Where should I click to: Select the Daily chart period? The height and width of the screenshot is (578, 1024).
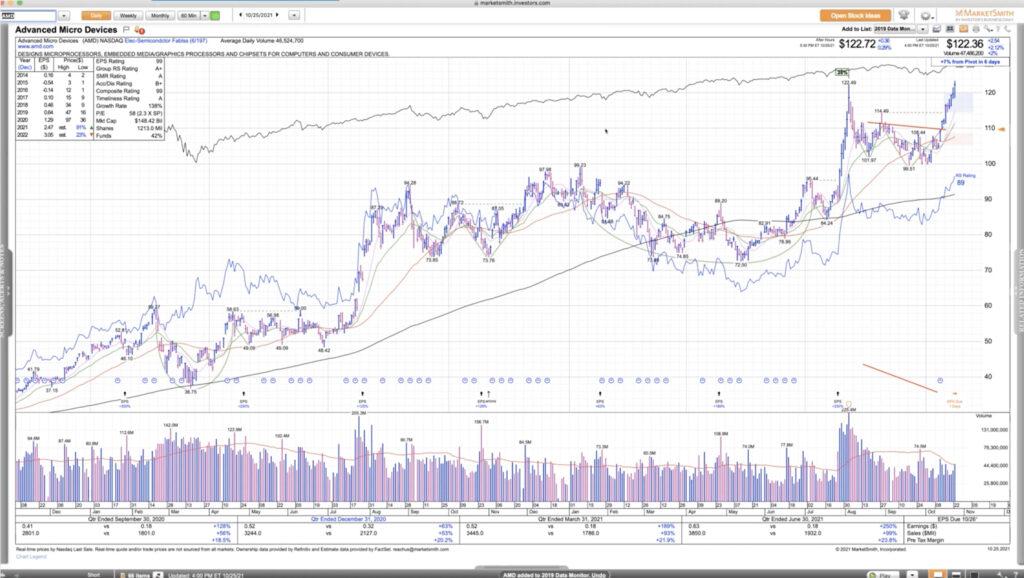[x=96, y=15]
